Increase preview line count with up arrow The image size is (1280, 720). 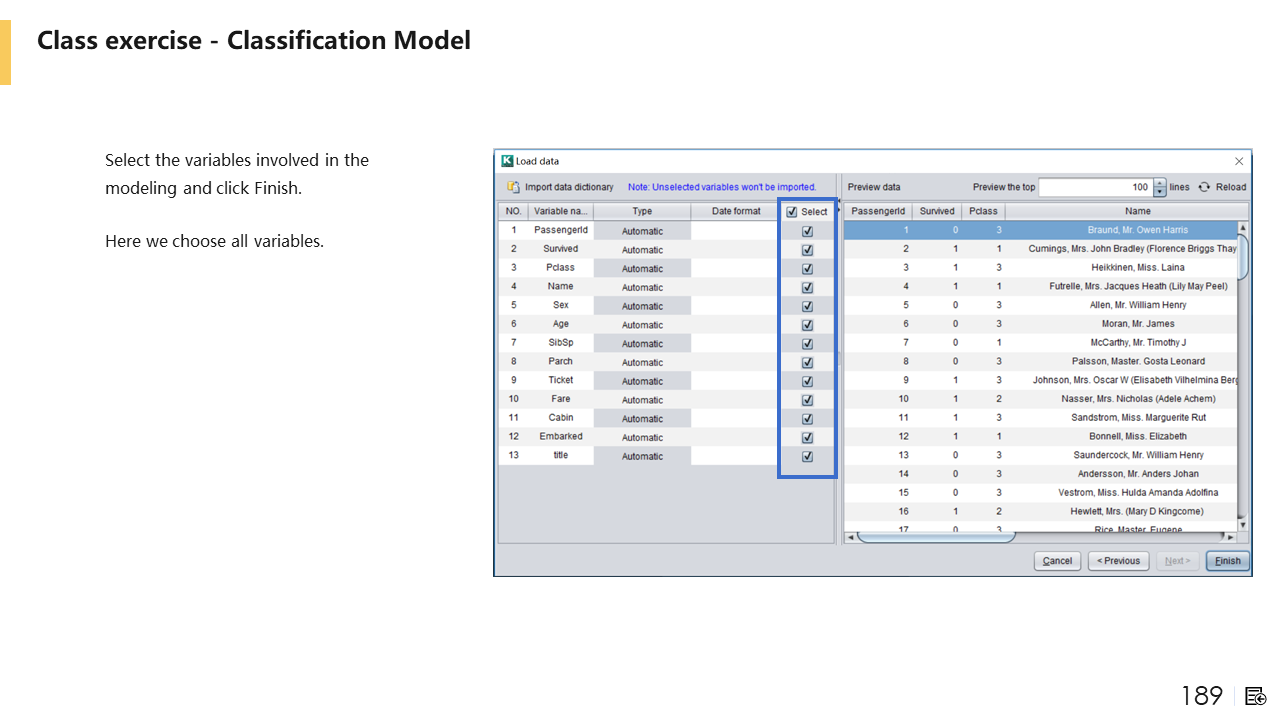pyautogui.click(x=1160, y=183)
